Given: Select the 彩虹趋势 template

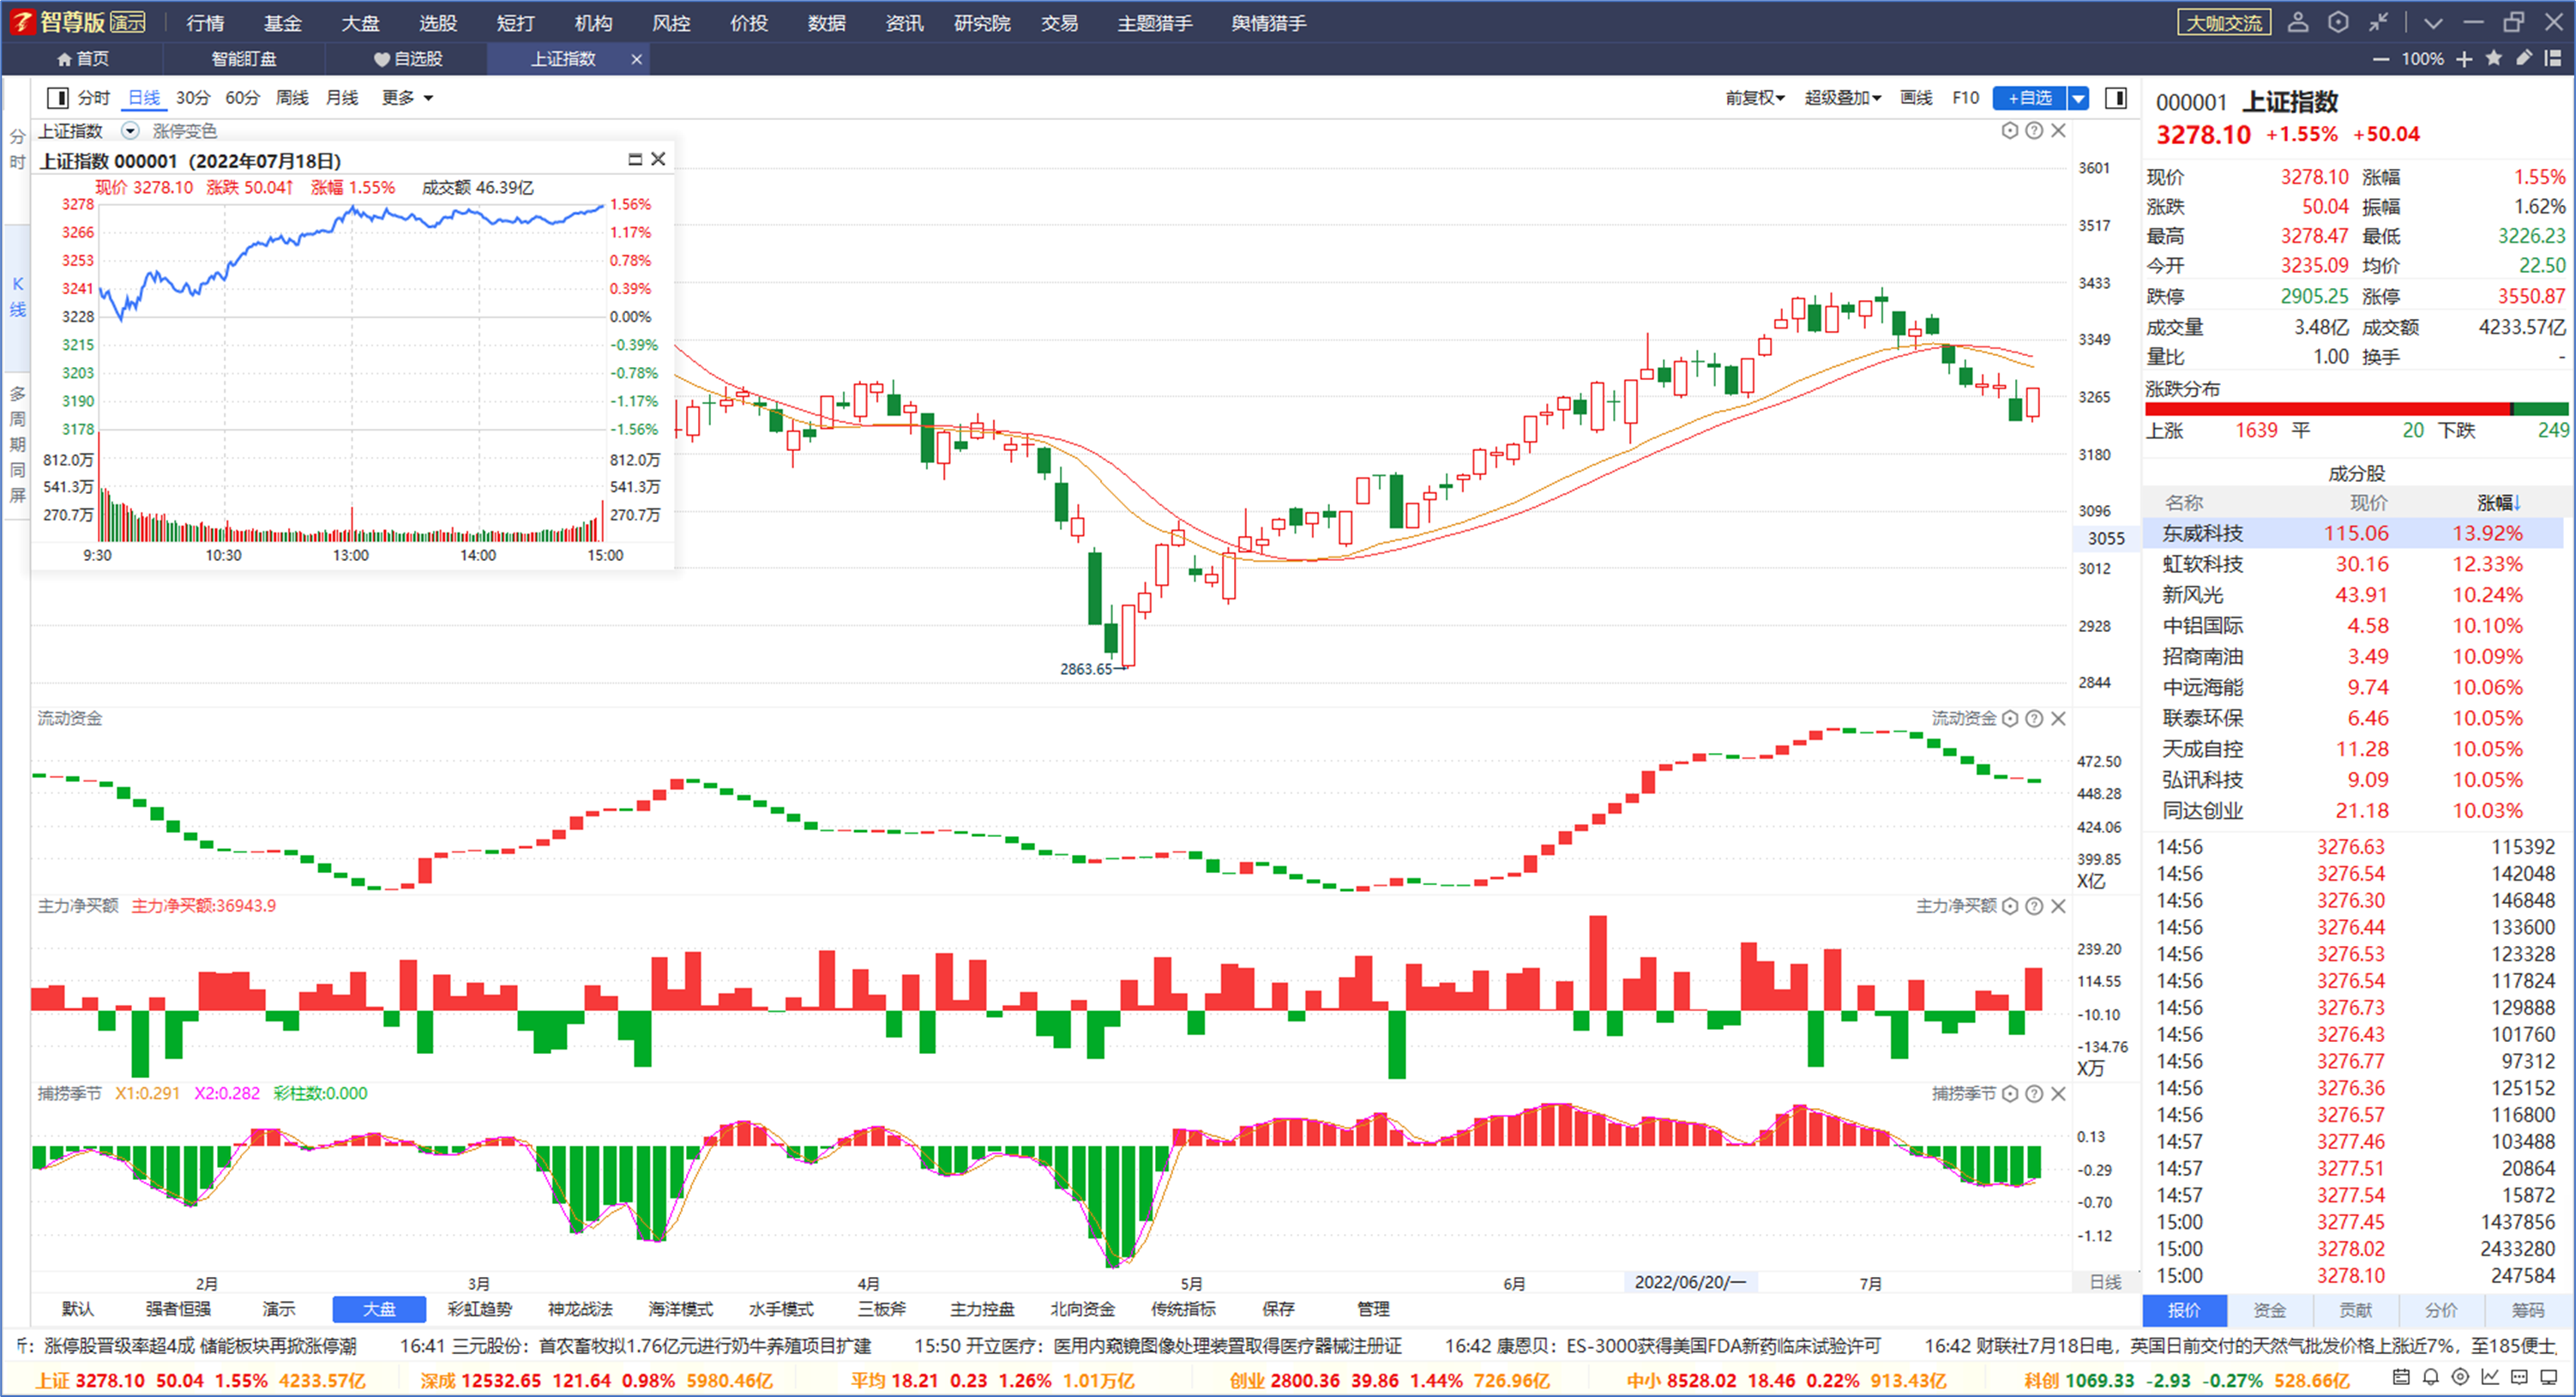Looking at the screenshot, I should tap(479, 1309).
